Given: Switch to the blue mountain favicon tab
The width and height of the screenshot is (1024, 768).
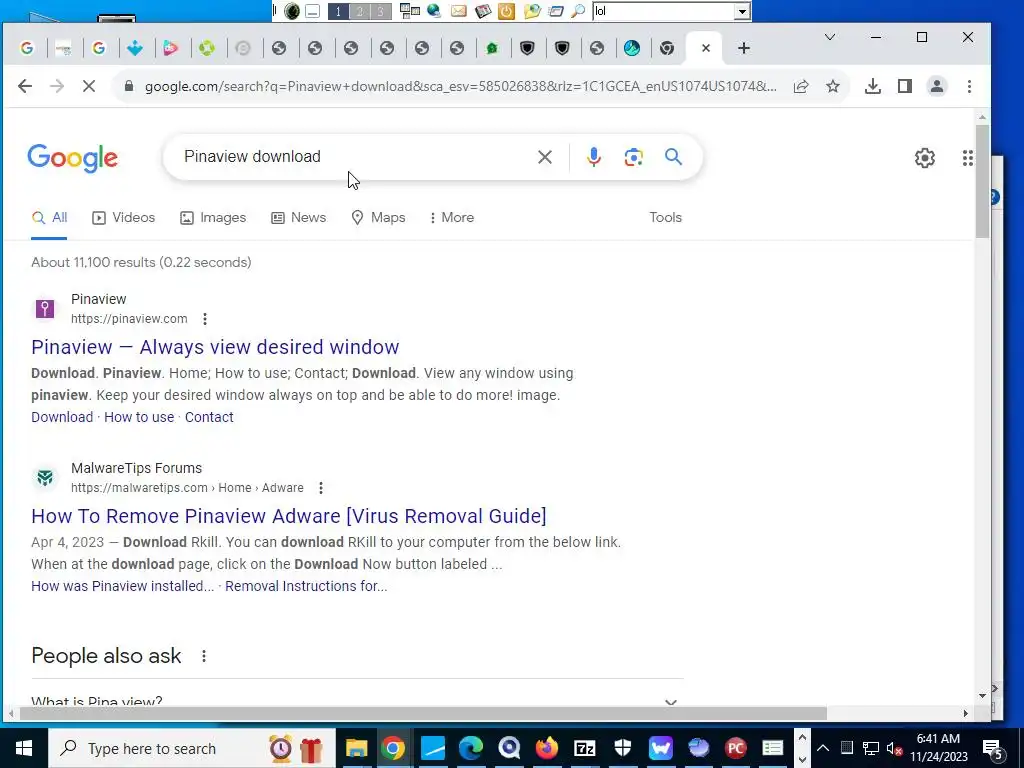Looking at the screenshot, I should click(x=632, y=48).
